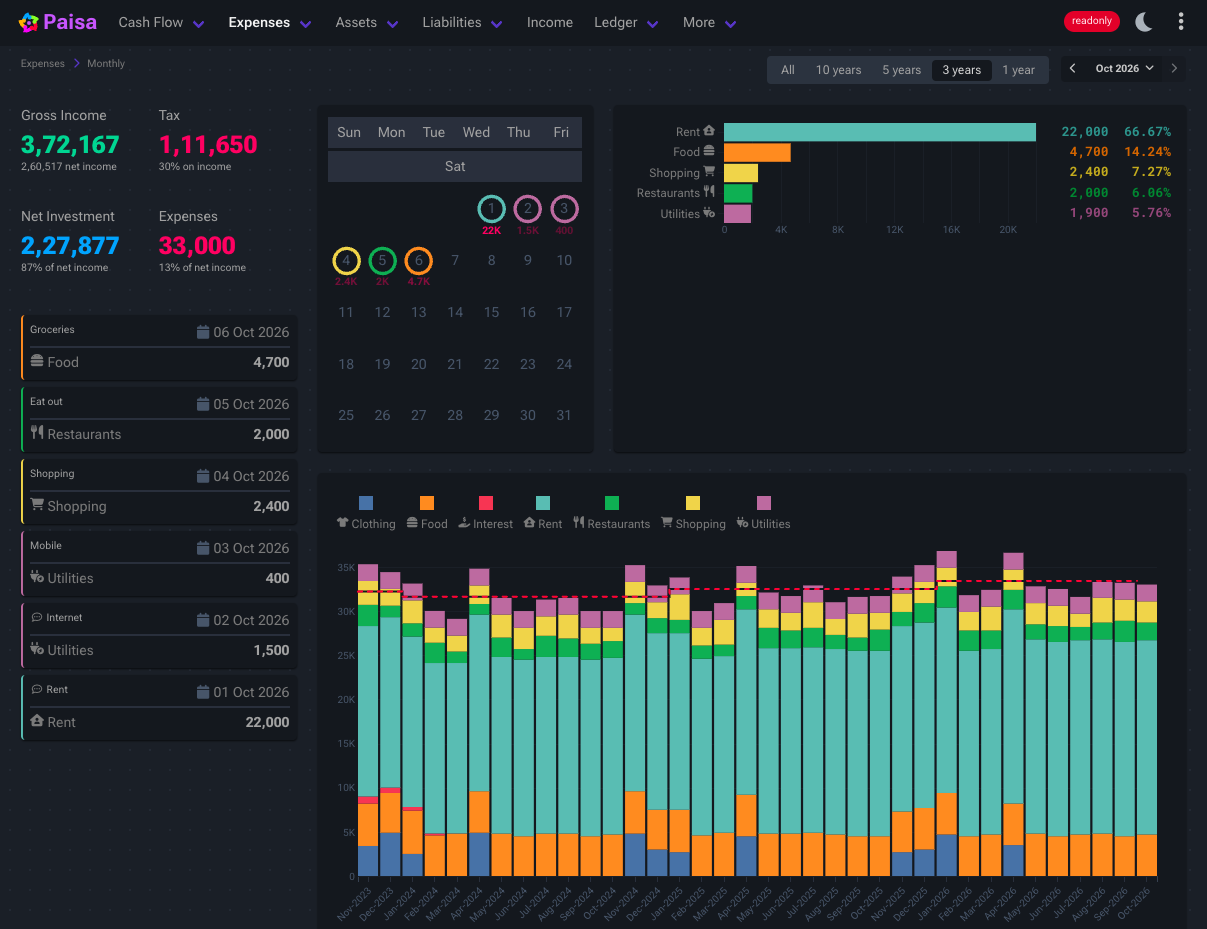Click house icon on Rent transaction card
The image size is (1207, 929).
[x=37, y=721]
